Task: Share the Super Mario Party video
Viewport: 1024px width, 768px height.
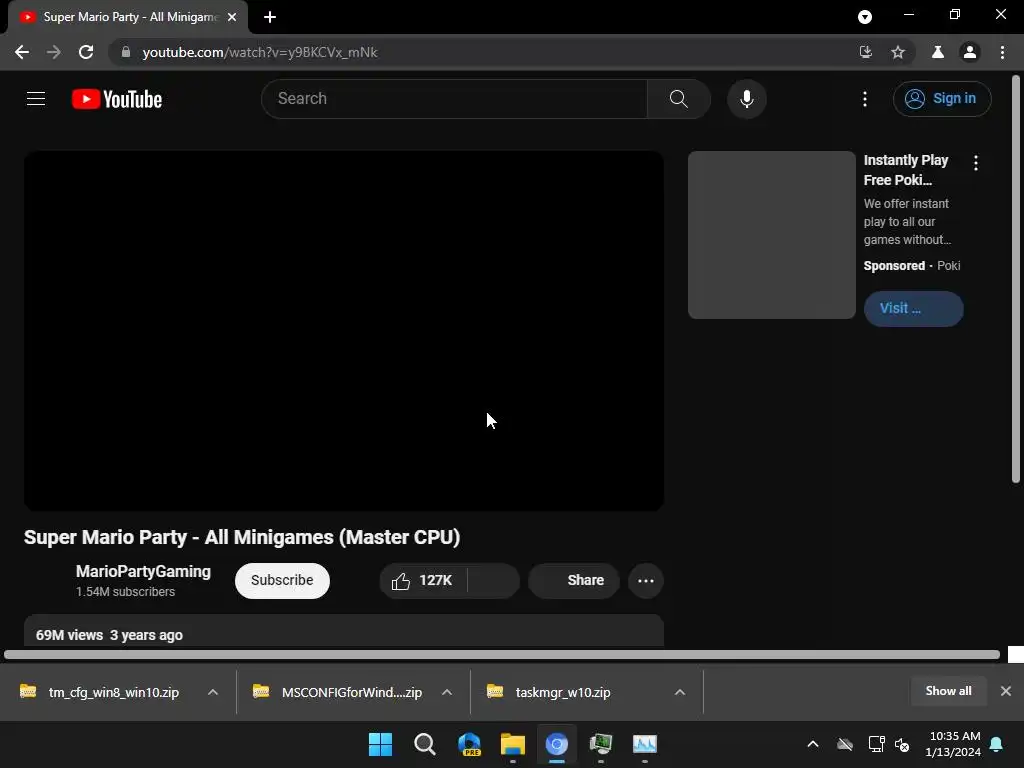Action: click(x=574, y=581)
